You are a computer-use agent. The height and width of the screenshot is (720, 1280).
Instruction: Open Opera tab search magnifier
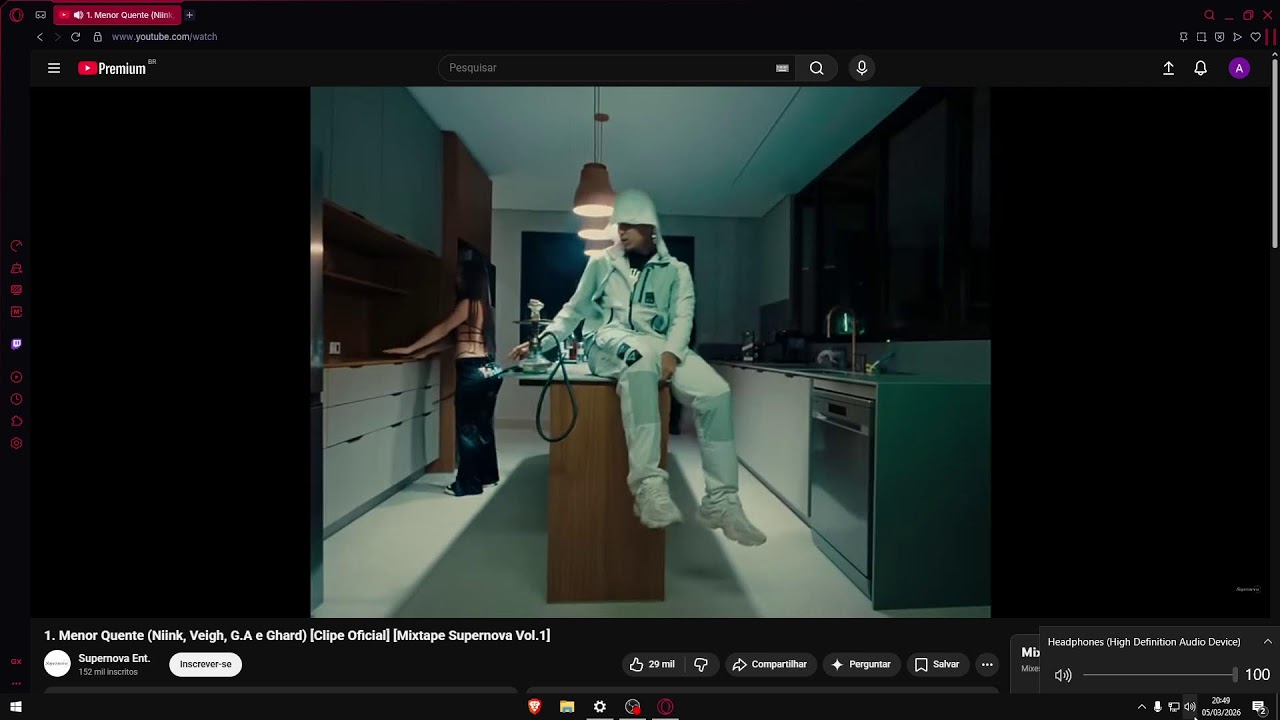(x=1209, y=15)
